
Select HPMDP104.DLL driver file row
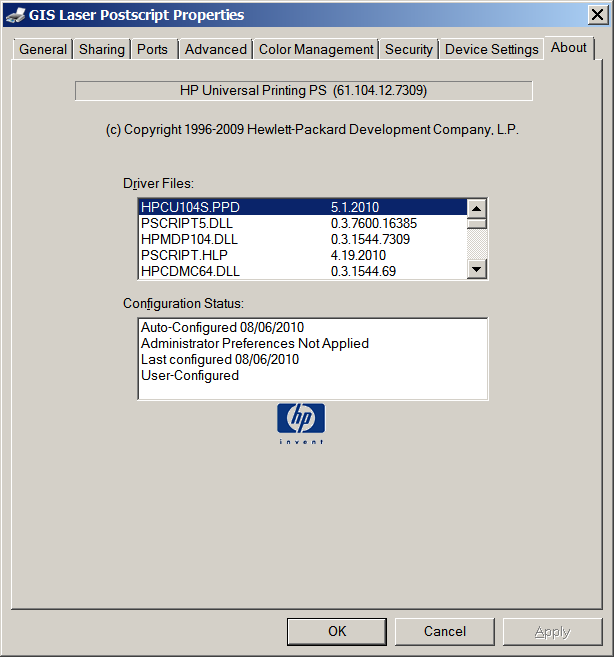(x=303, y=239)
